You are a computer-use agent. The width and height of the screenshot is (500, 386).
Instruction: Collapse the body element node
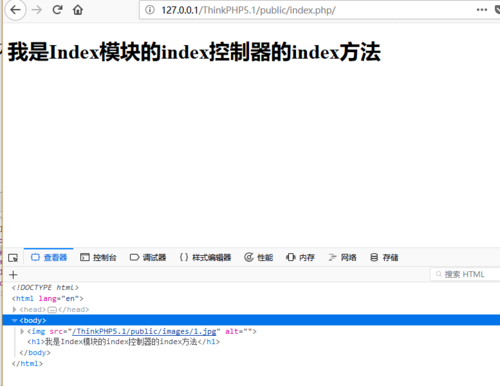click(x=14, y=320)
